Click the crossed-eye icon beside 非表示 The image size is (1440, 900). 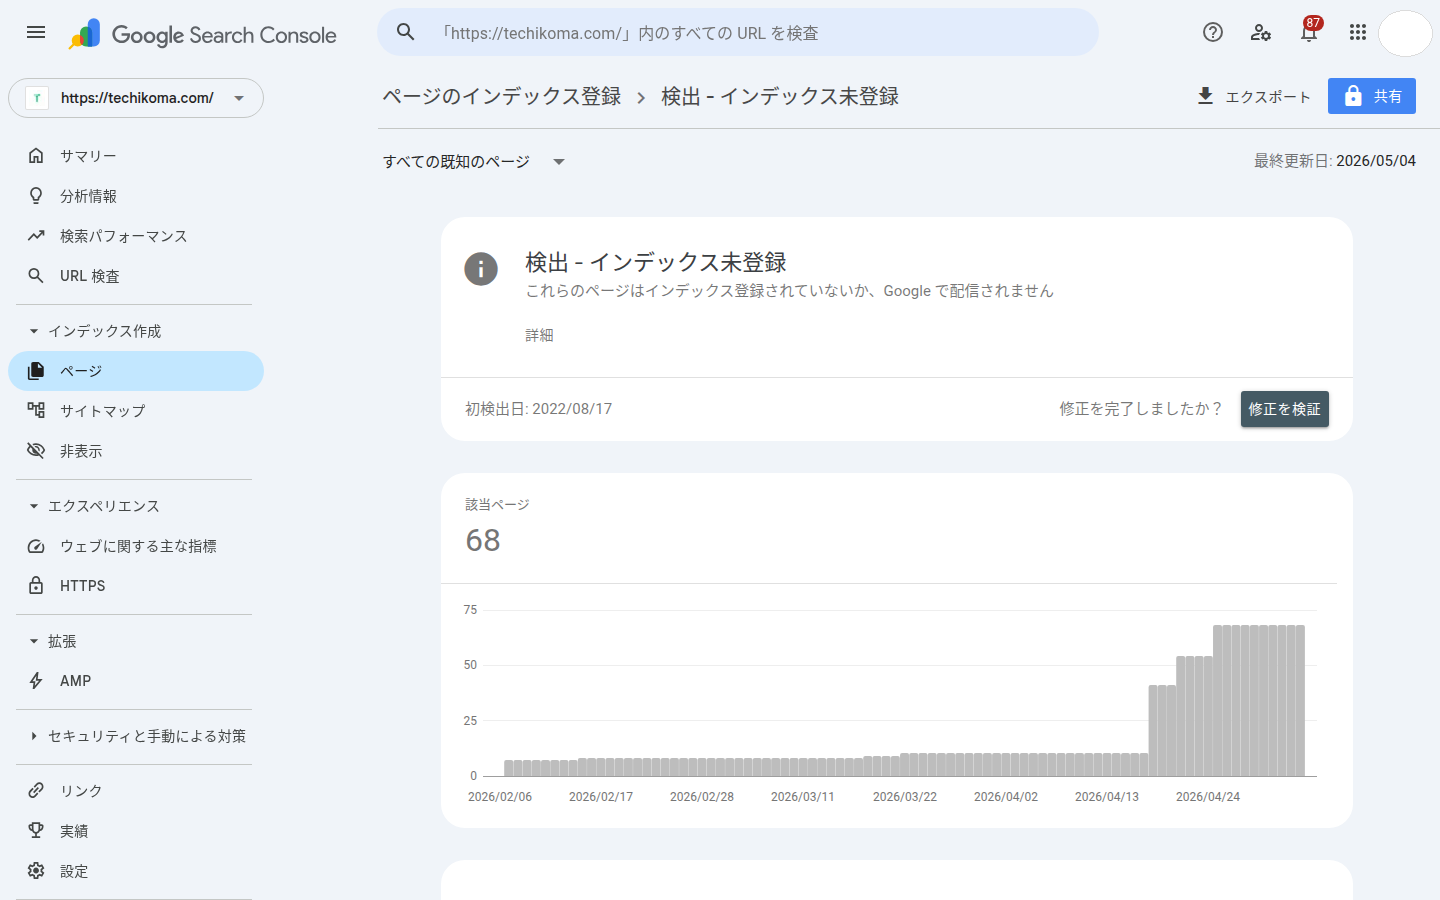(36, 450)
